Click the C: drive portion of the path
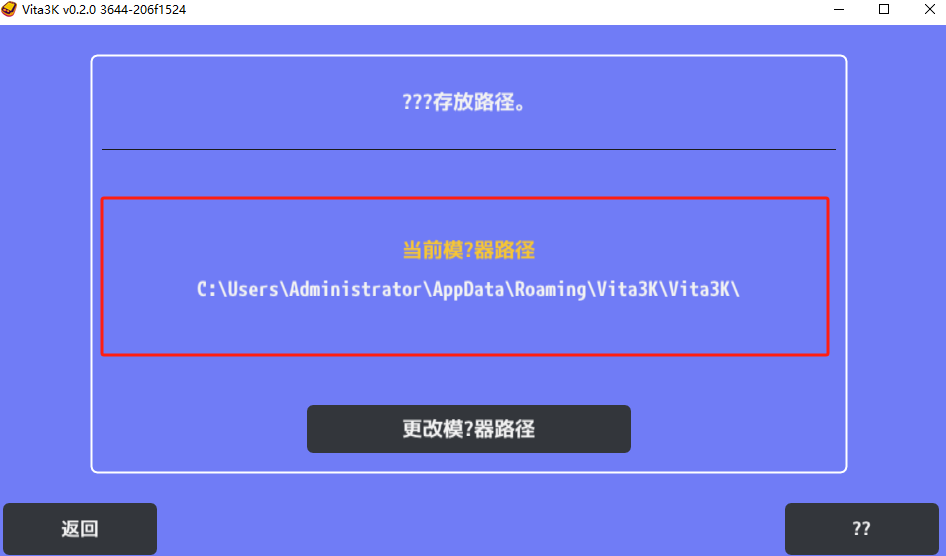 pos(206,289)
